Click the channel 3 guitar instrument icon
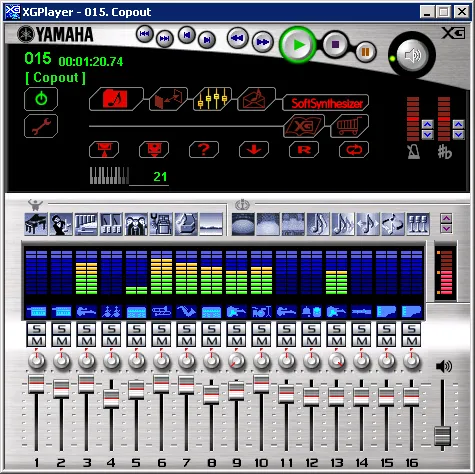The height and width of the screenshot is (474, 475). tap(86, 312)
